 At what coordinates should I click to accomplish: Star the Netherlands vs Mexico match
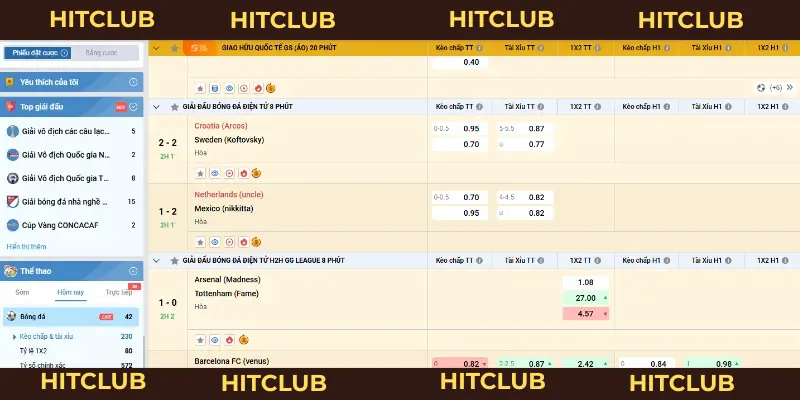coord(201,242)
